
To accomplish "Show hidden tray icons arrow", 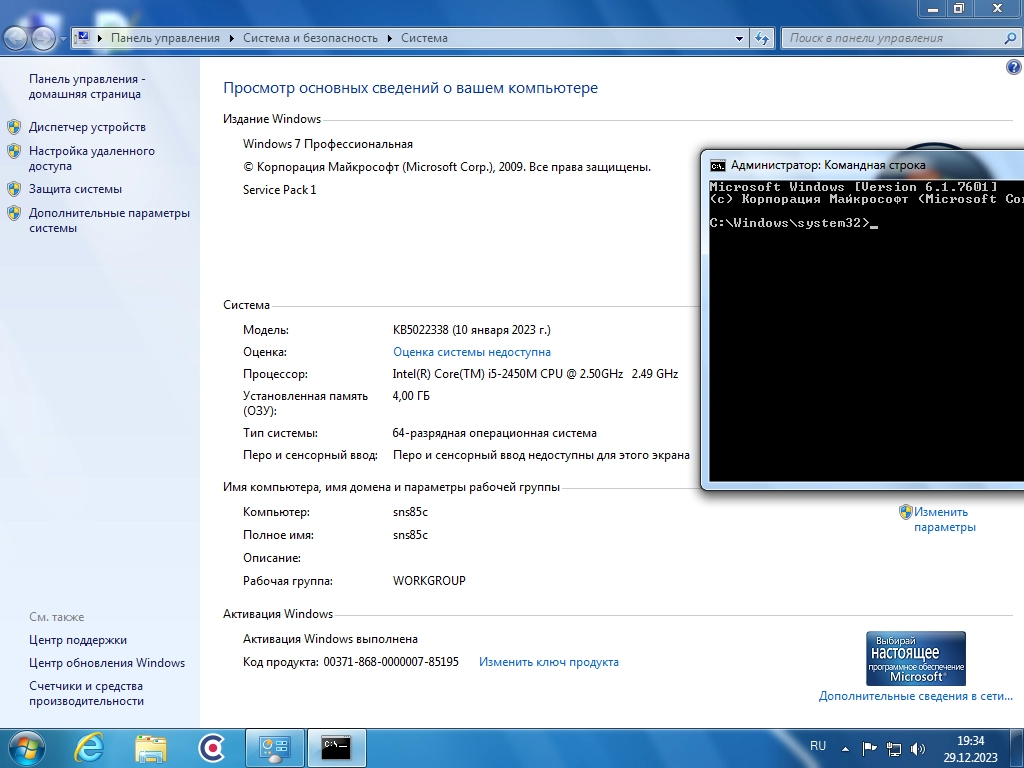I will coord(845,749).
